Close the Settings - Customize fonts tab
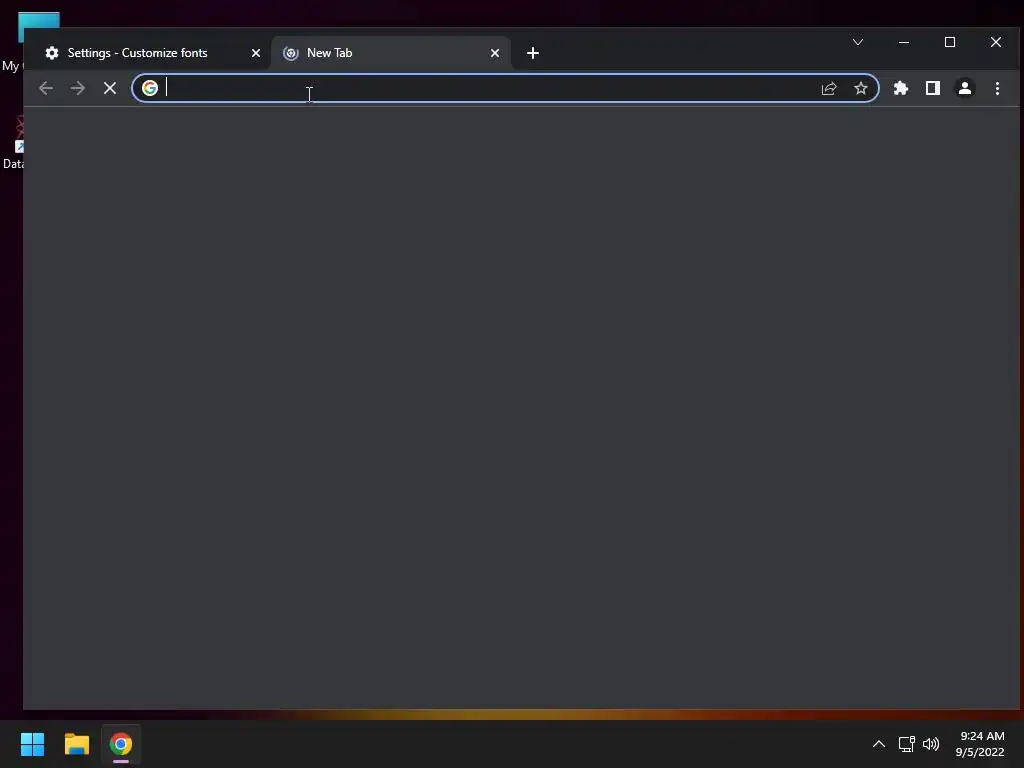The image size is (1024, 768). [x=256, y=53]
